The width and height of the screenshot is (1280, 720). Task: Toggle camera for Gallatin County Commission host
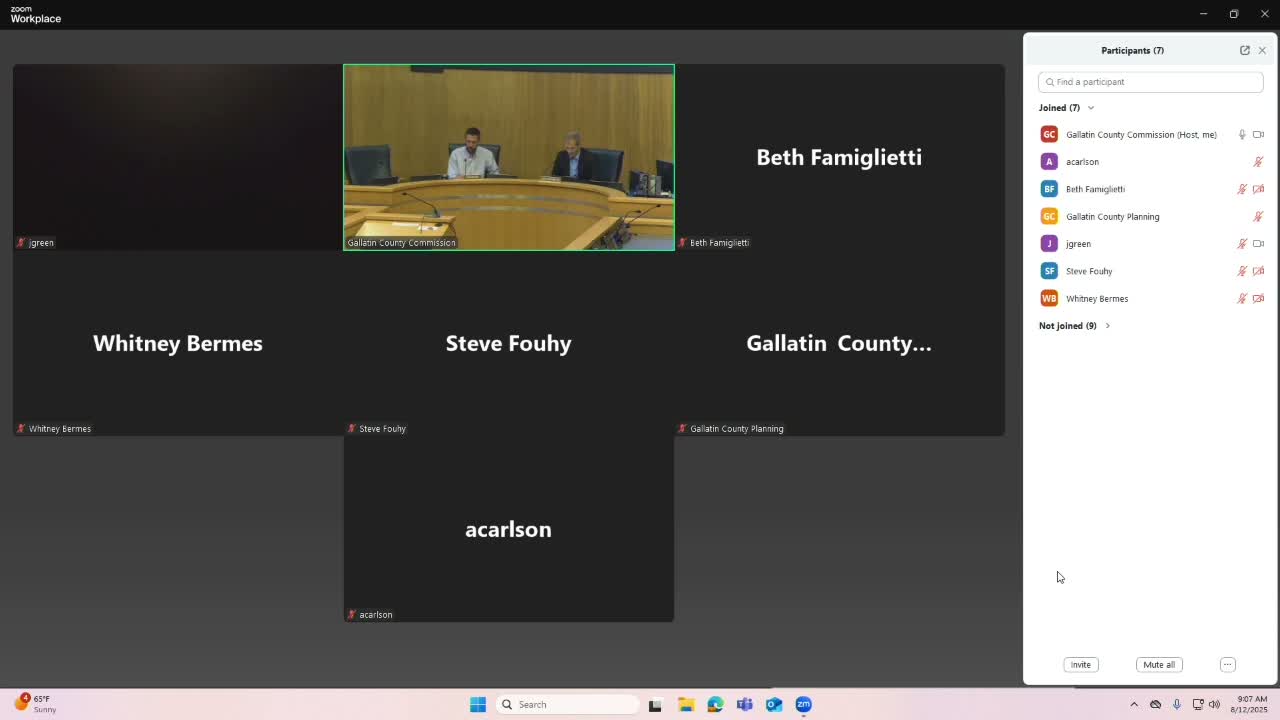click(1258, 134)
